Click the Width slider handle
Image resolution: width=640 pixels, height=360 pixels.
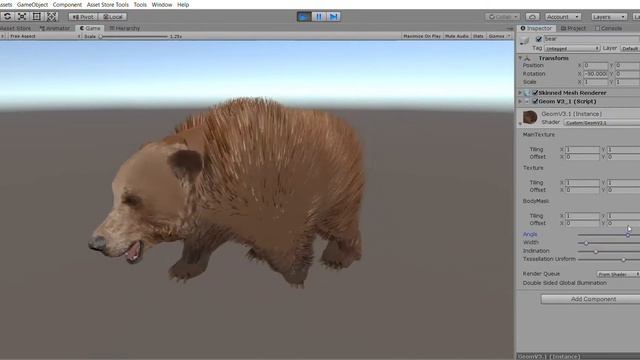click(586, 243)
